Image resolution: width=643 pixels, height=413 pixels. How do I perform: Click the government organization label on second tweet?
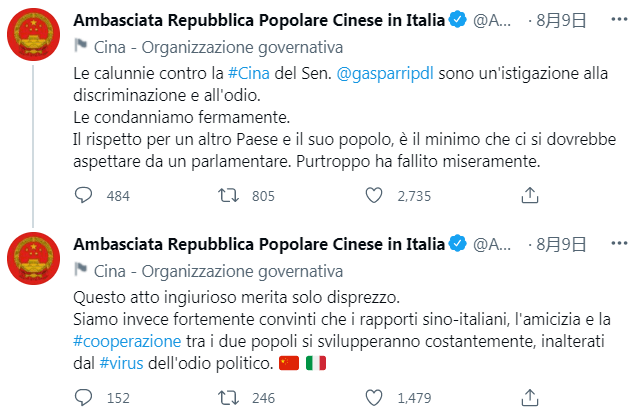coord(218,272)
